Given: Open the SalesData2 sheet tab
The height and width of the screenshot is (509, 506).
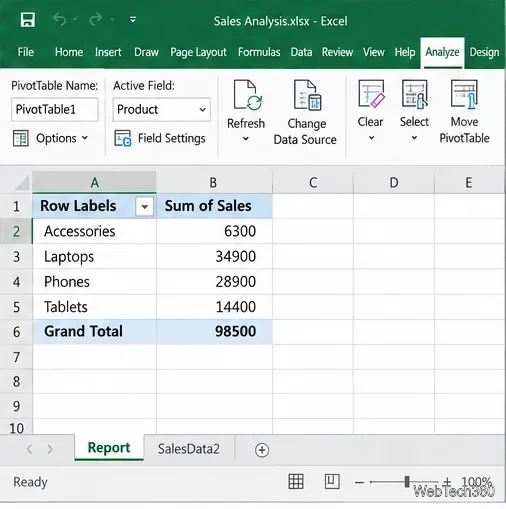Looking at the screenshot, I should (189, 449).
